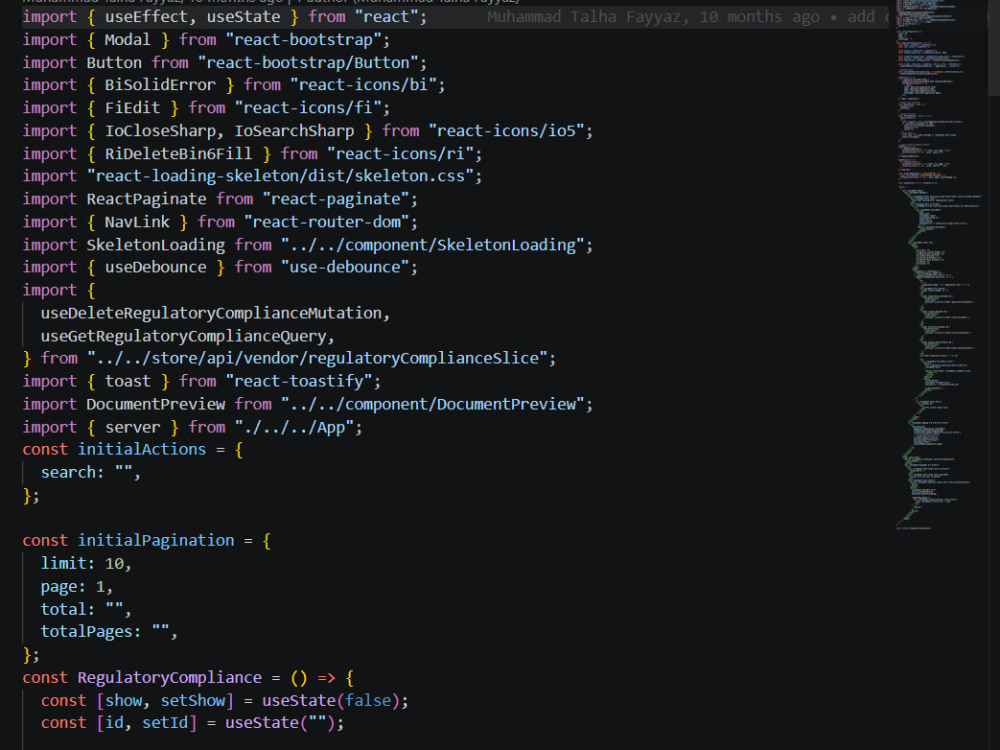Click the setShow state setter

click(192, 701)
